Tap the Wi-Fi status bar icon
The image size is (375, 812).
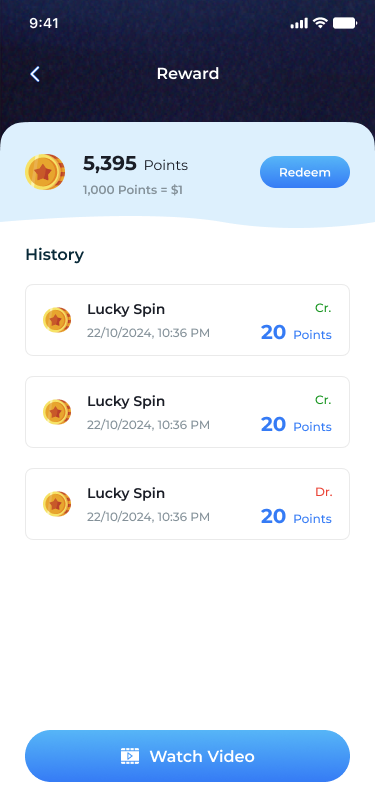click(321, 23)
